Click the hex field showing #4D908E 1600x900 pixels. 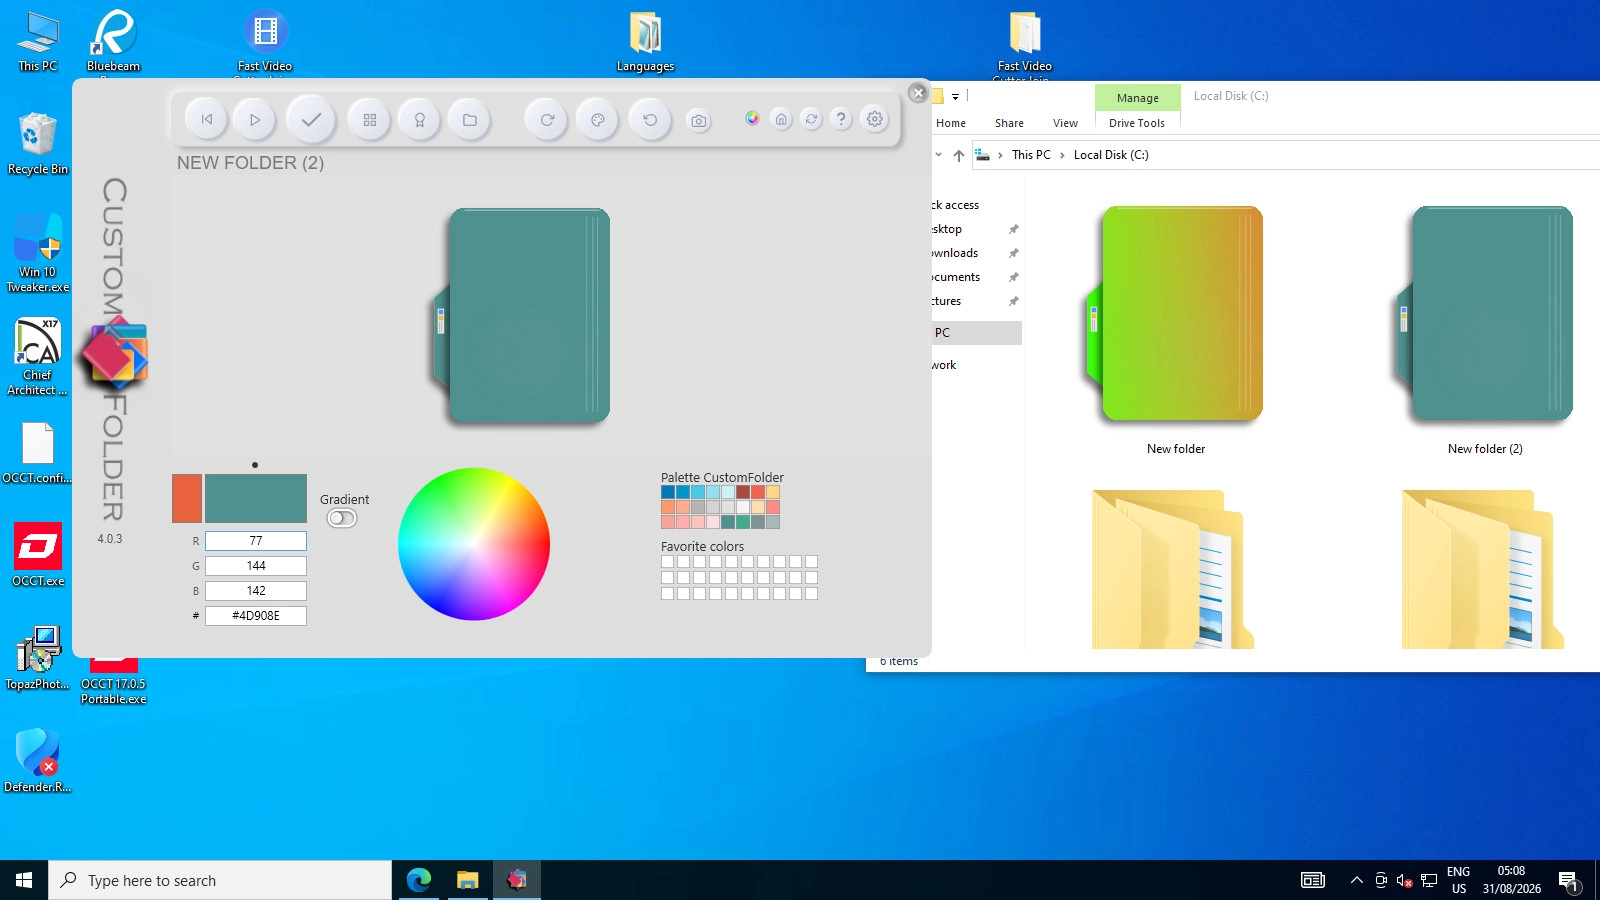point(256,616)
